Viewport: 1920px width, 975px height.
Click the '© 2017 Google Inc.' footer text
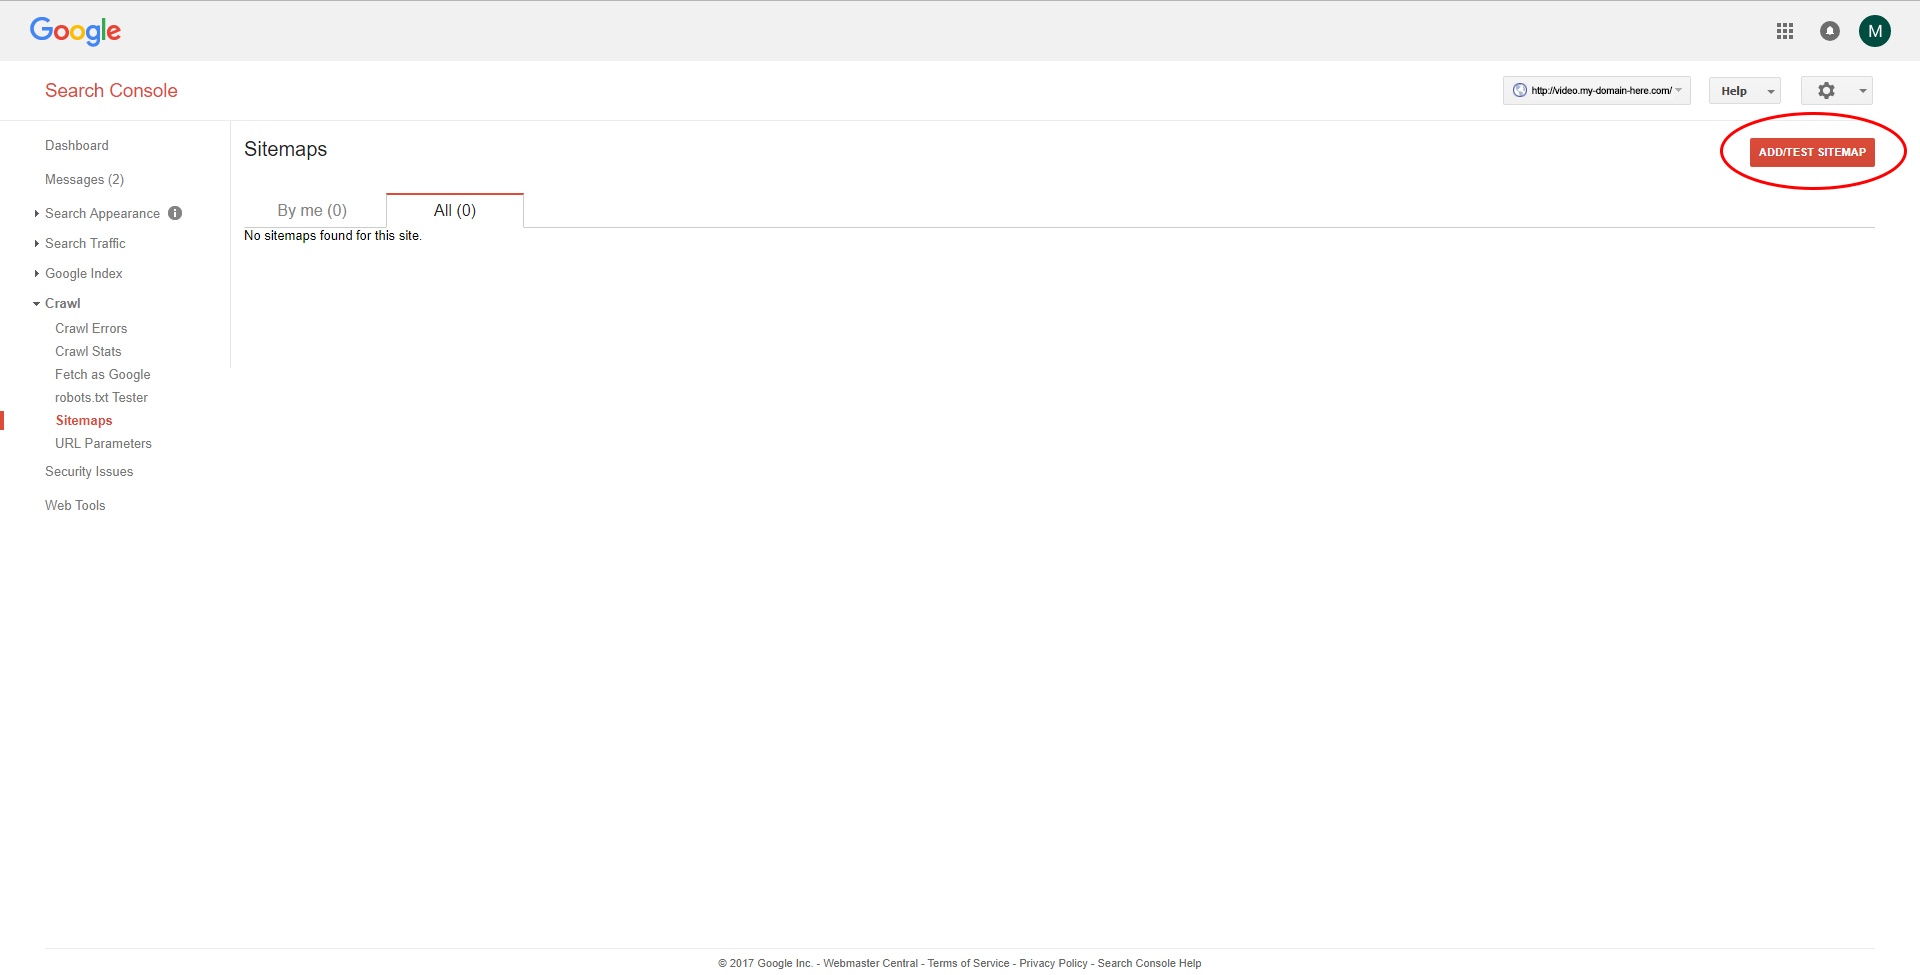click(x=765, y=963)
